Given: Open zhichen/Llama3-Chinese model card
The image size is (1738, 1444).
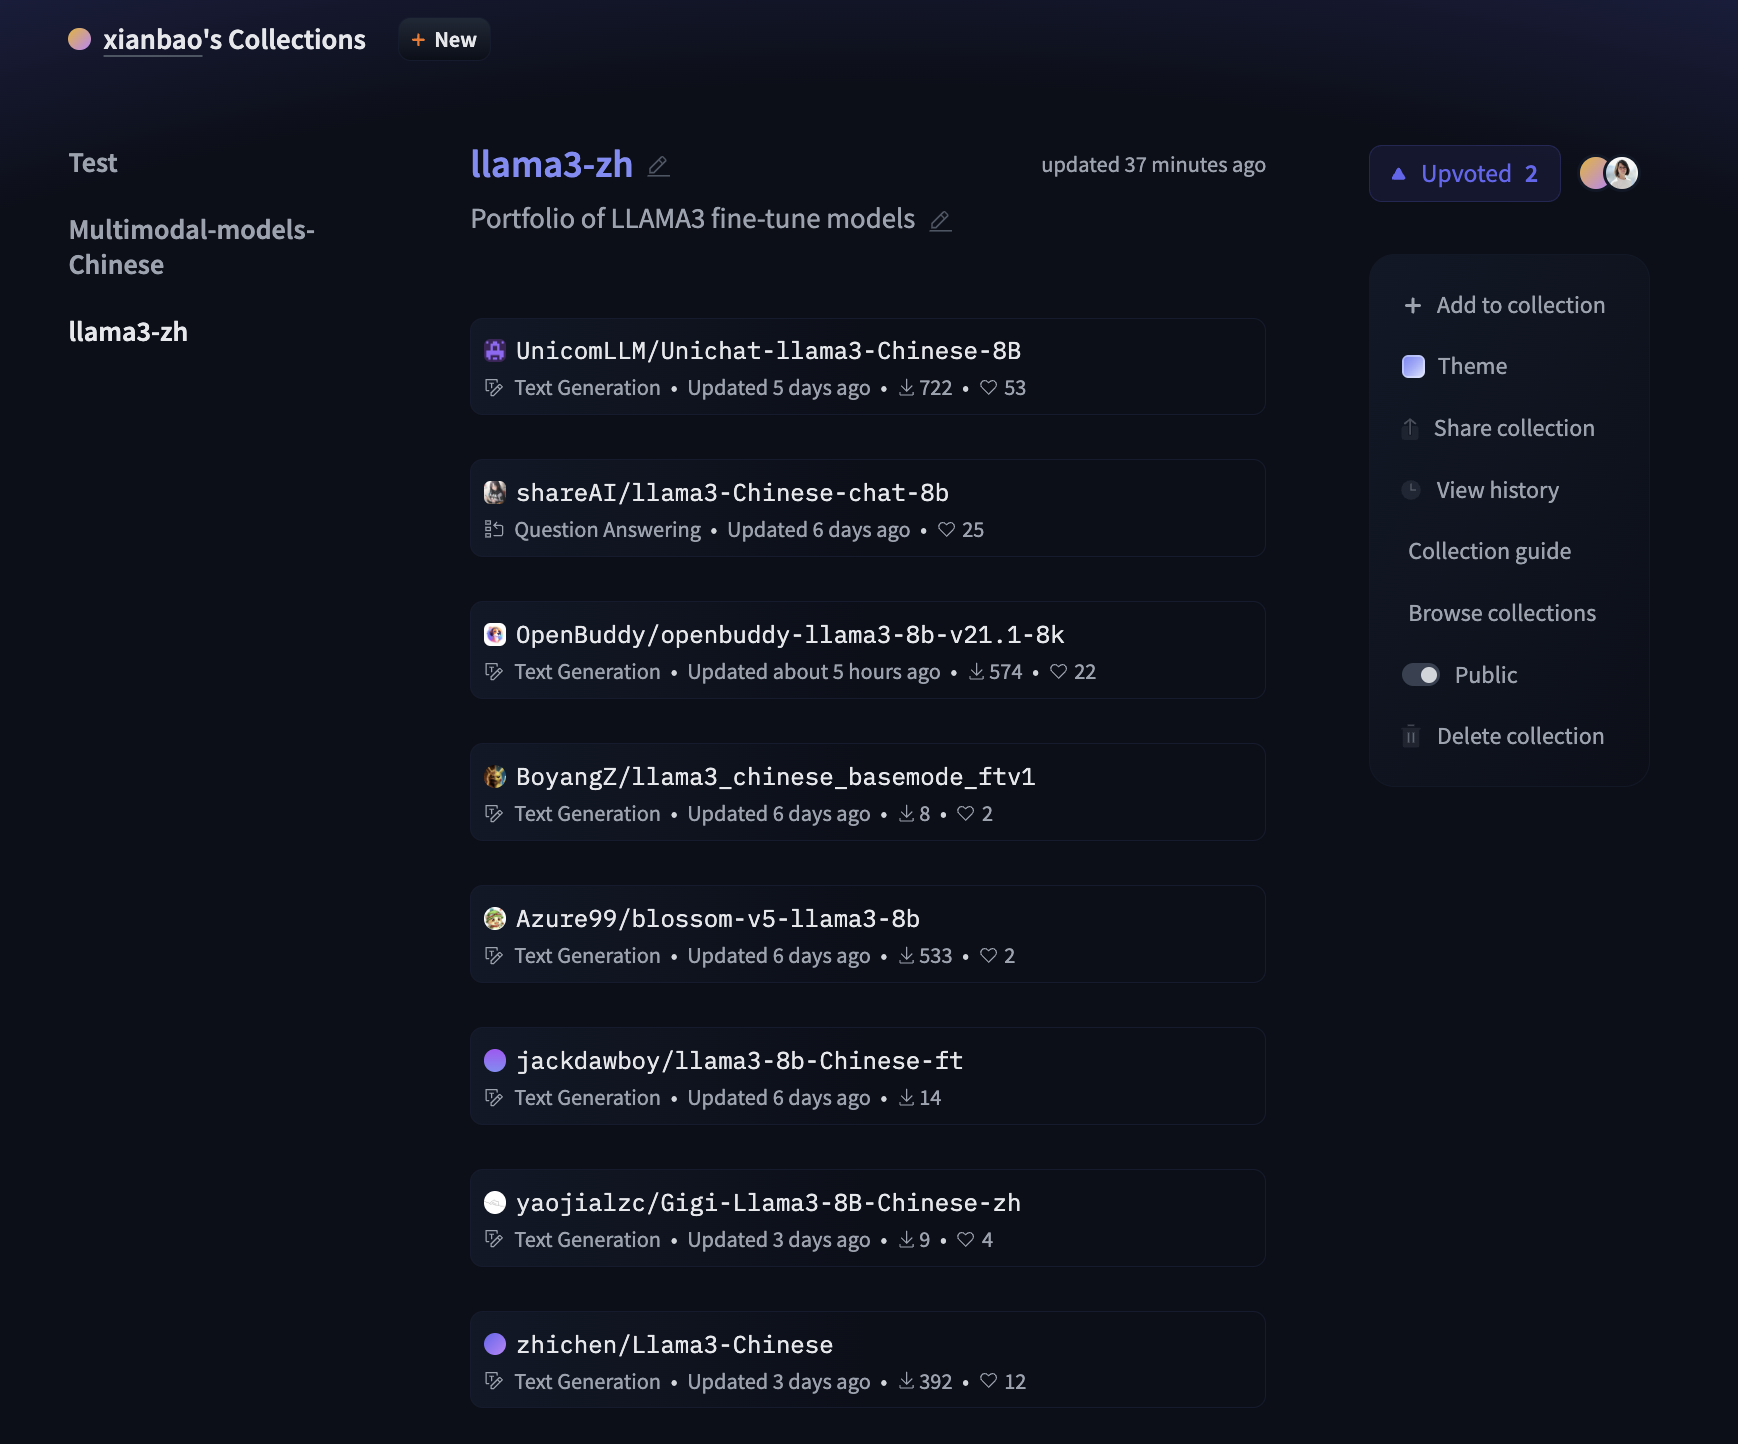Looking at the screenshot, I should click(674, 1345).
